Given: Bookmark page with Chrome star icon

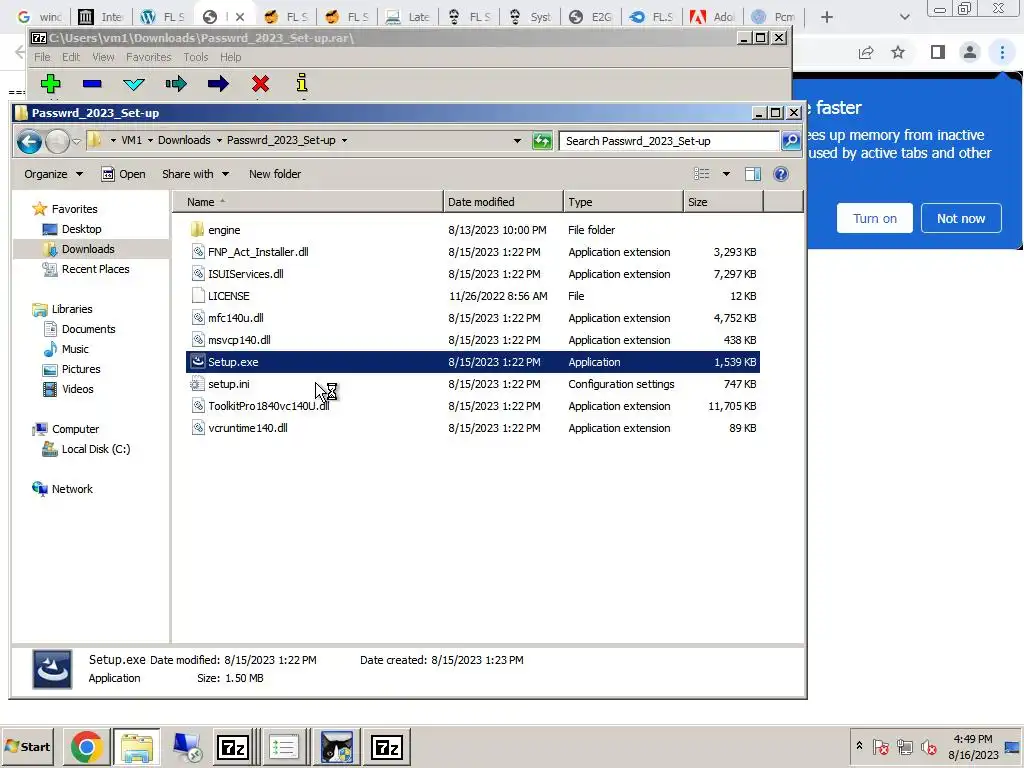Looking at the screenshot, I should pyautogui.click(x=898, y=52).
